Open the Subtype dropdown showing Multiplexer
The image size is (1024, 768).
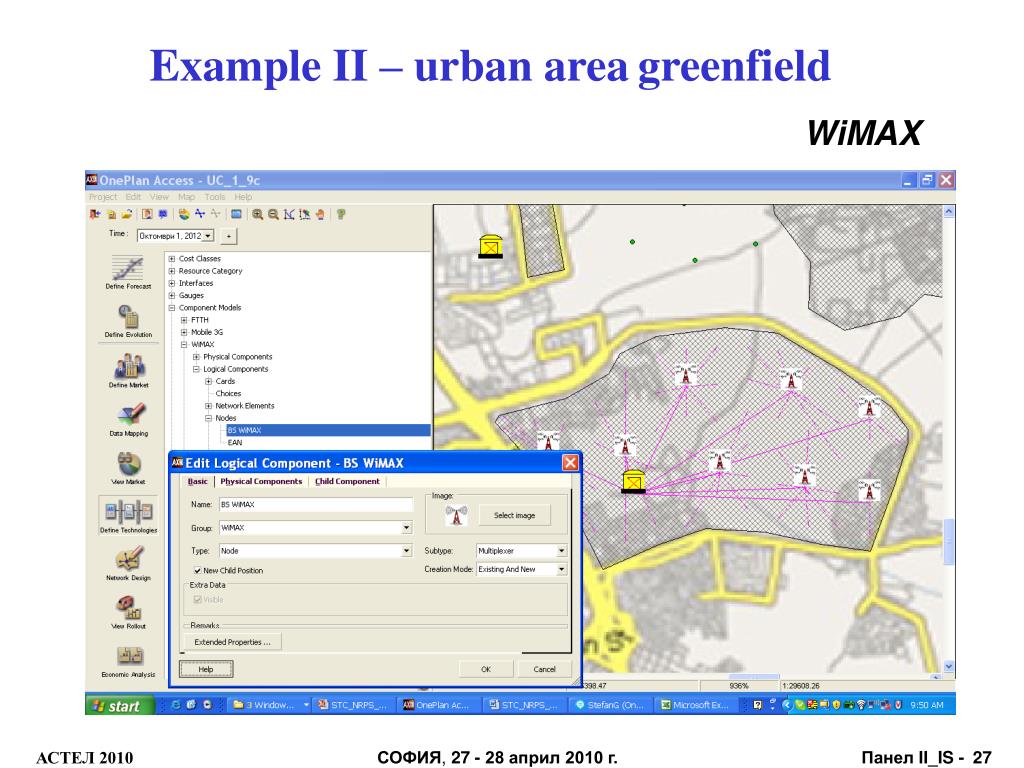click(561, 551)
